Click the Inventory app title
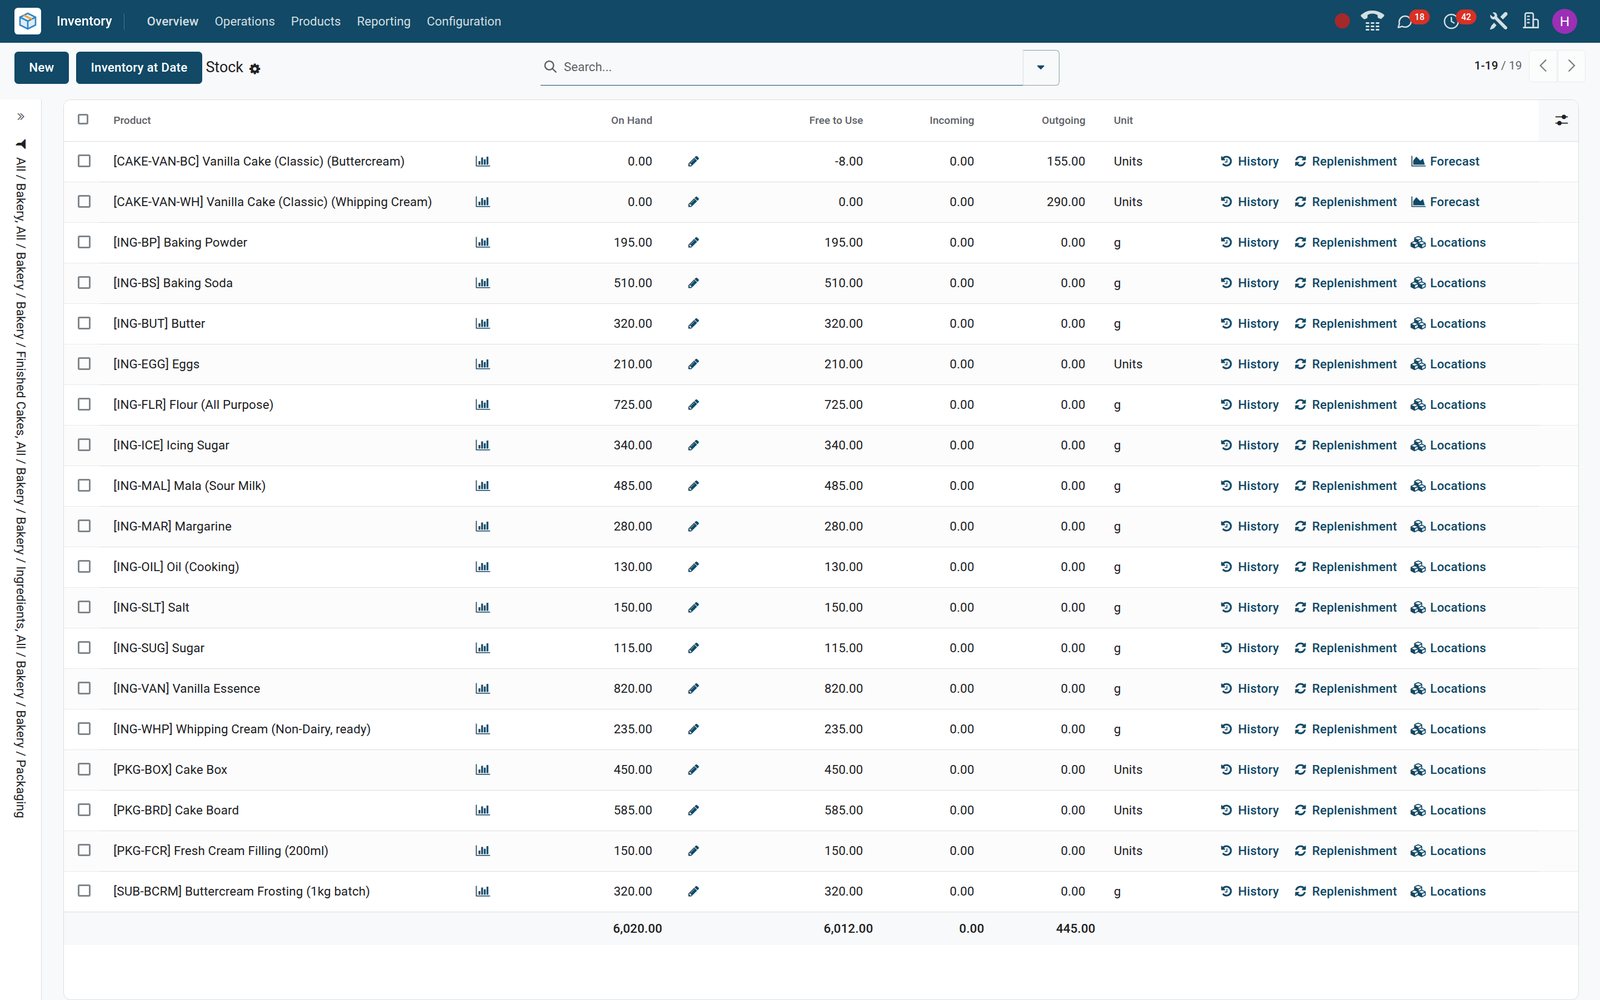The image size is (1600, 1000). coord(84,21)
